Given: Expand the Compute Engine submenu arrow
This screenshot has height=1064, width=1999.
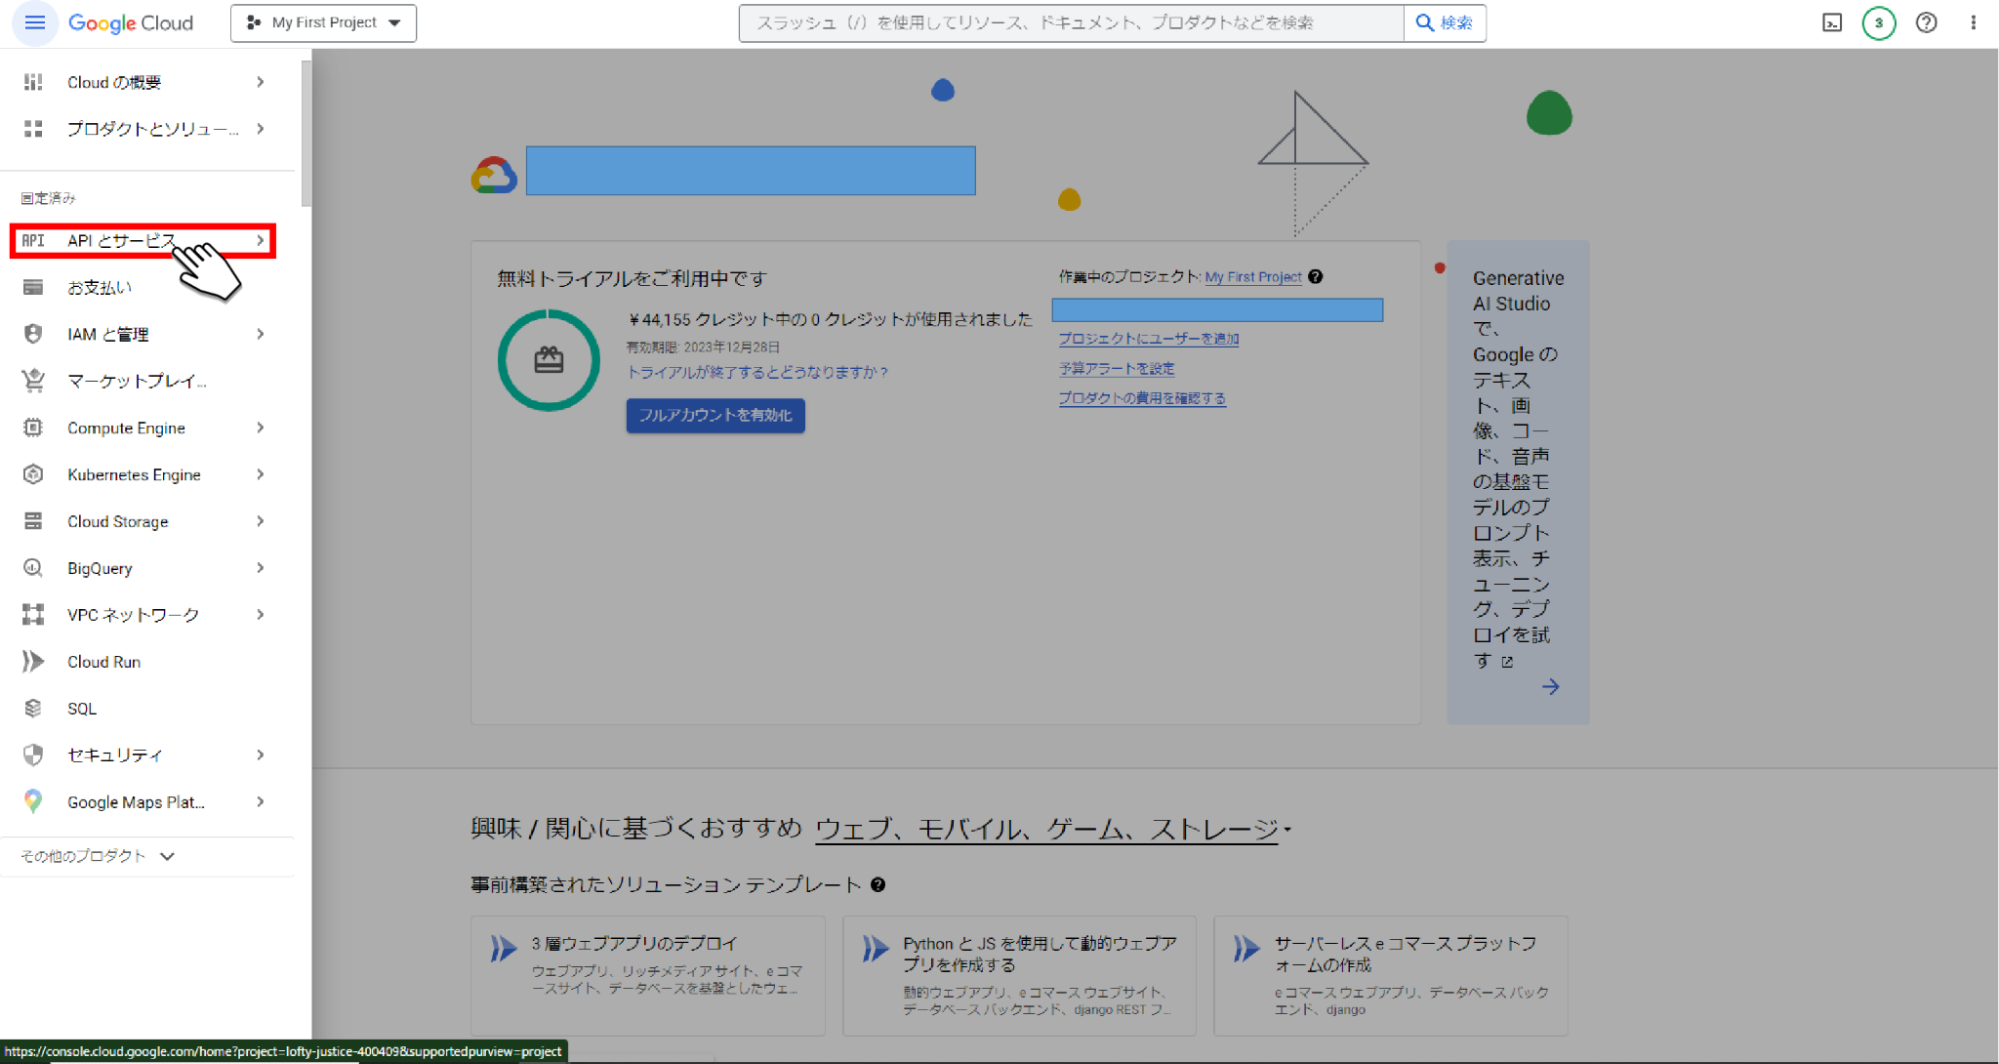Looking at the screenshot, I should 260,428.
